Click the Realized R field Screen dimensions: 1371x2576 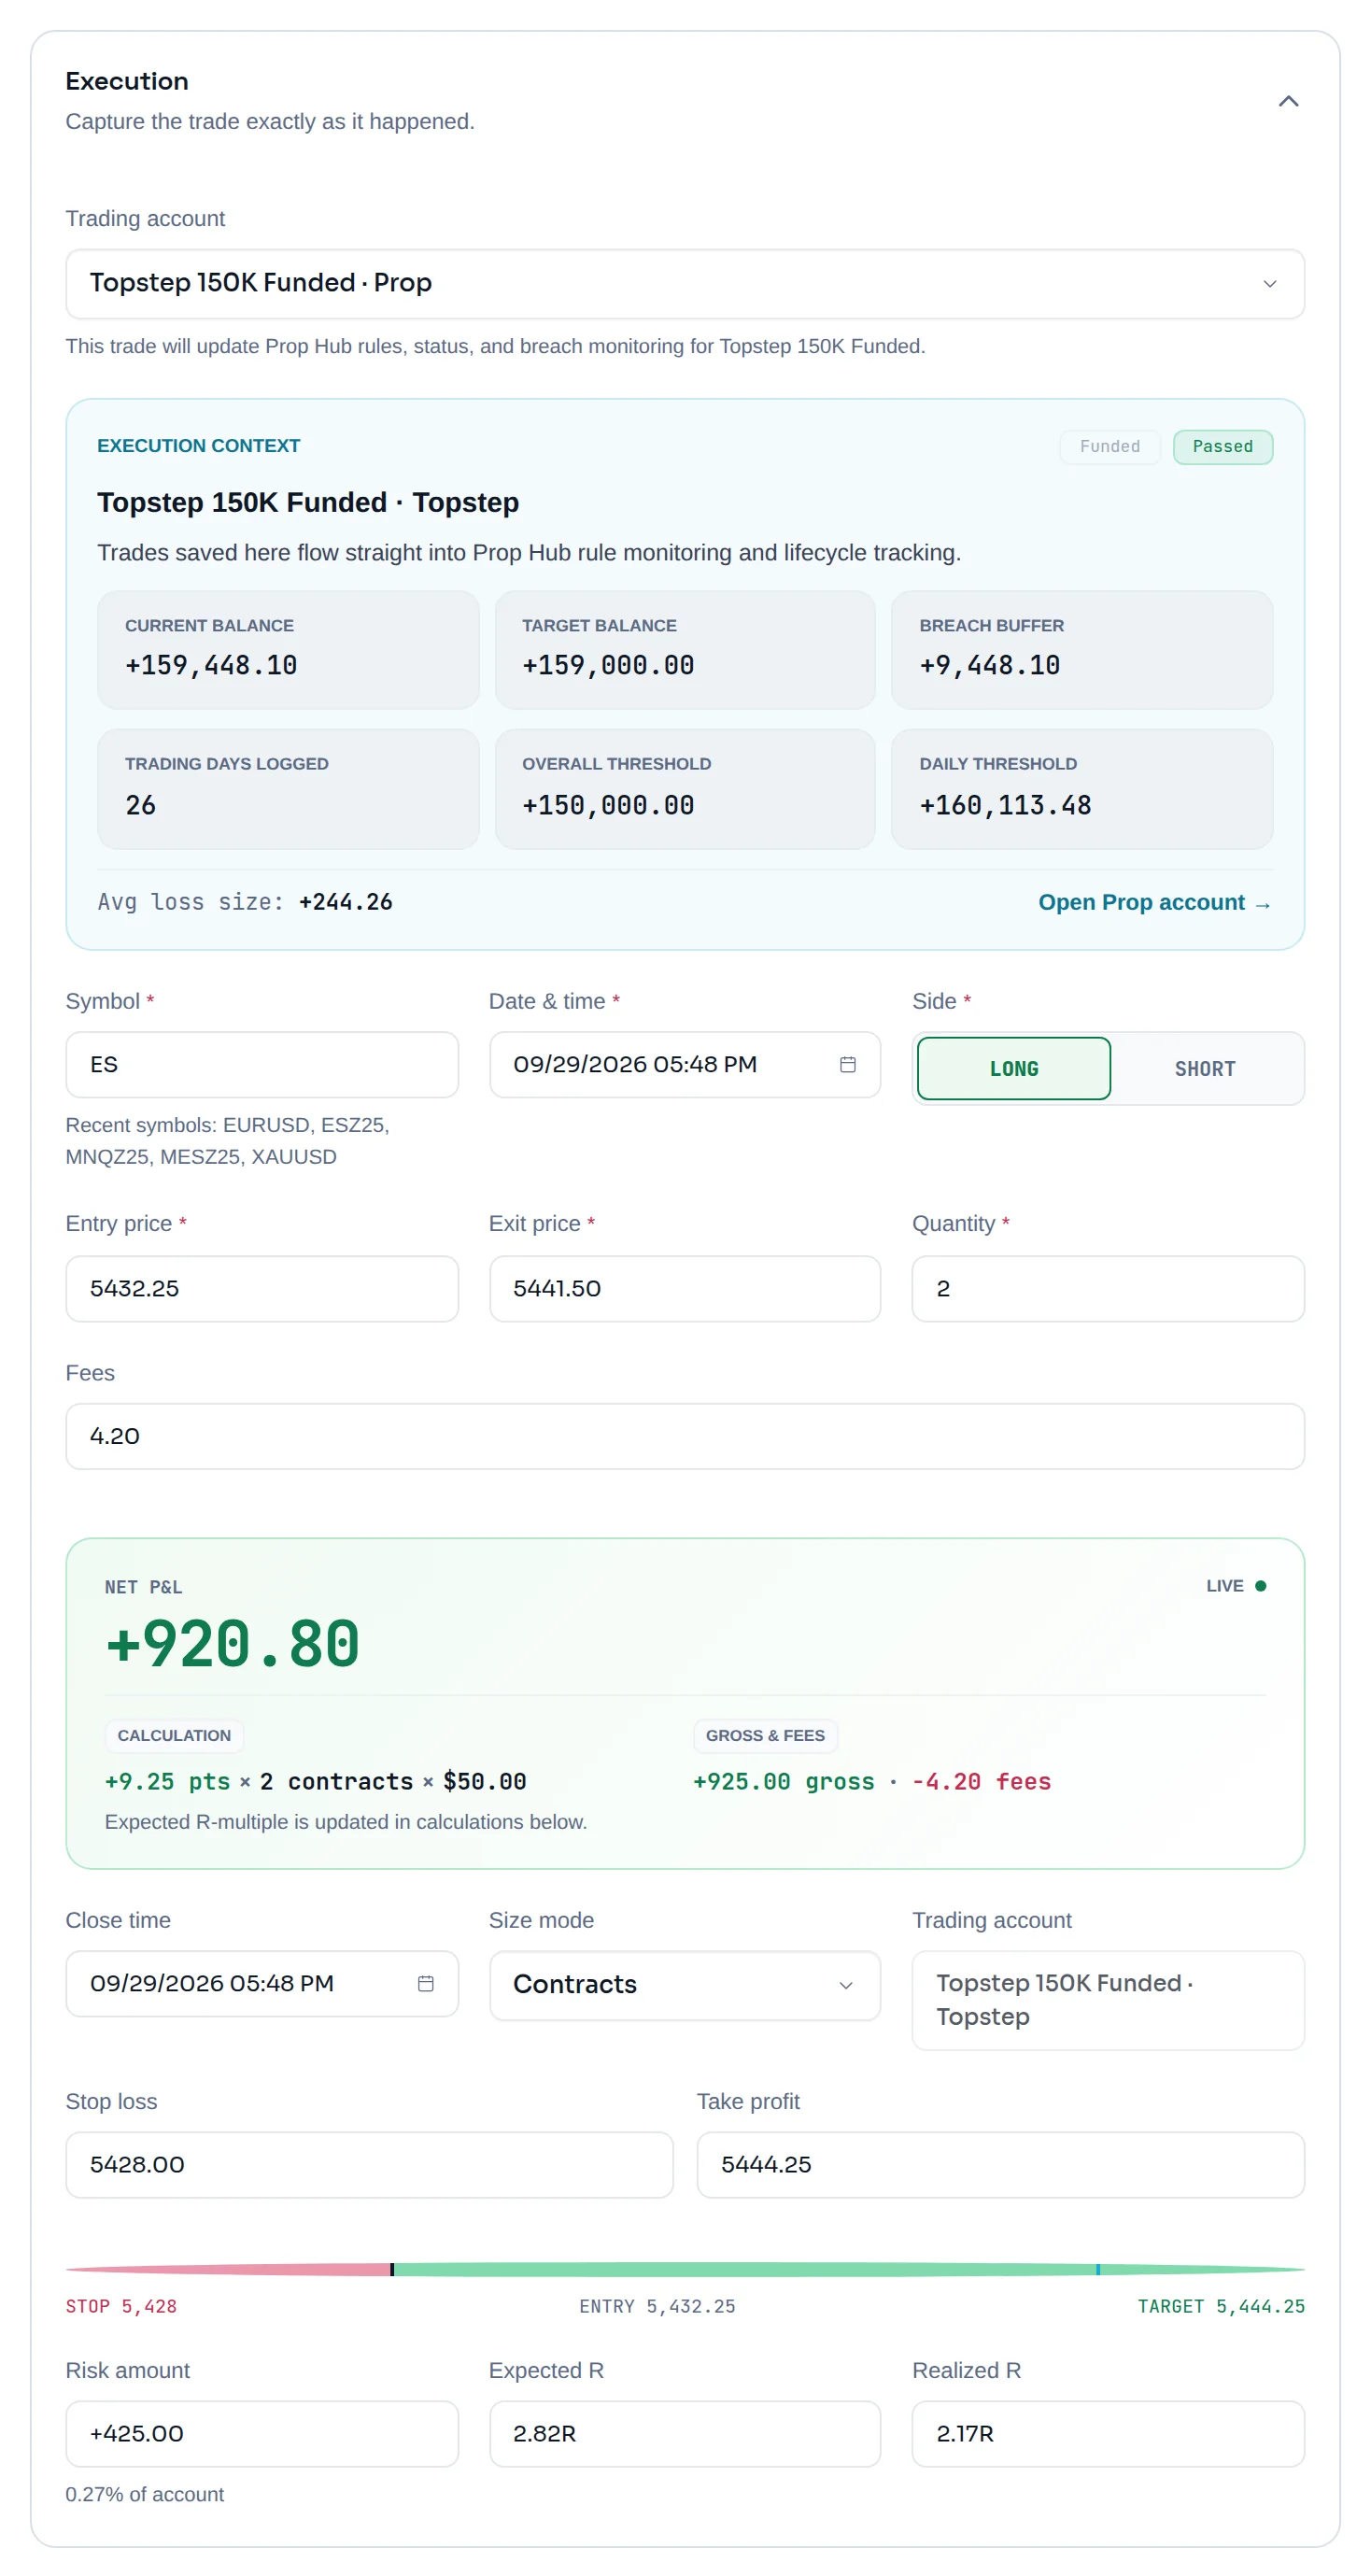click(x=1108, y=2434)
